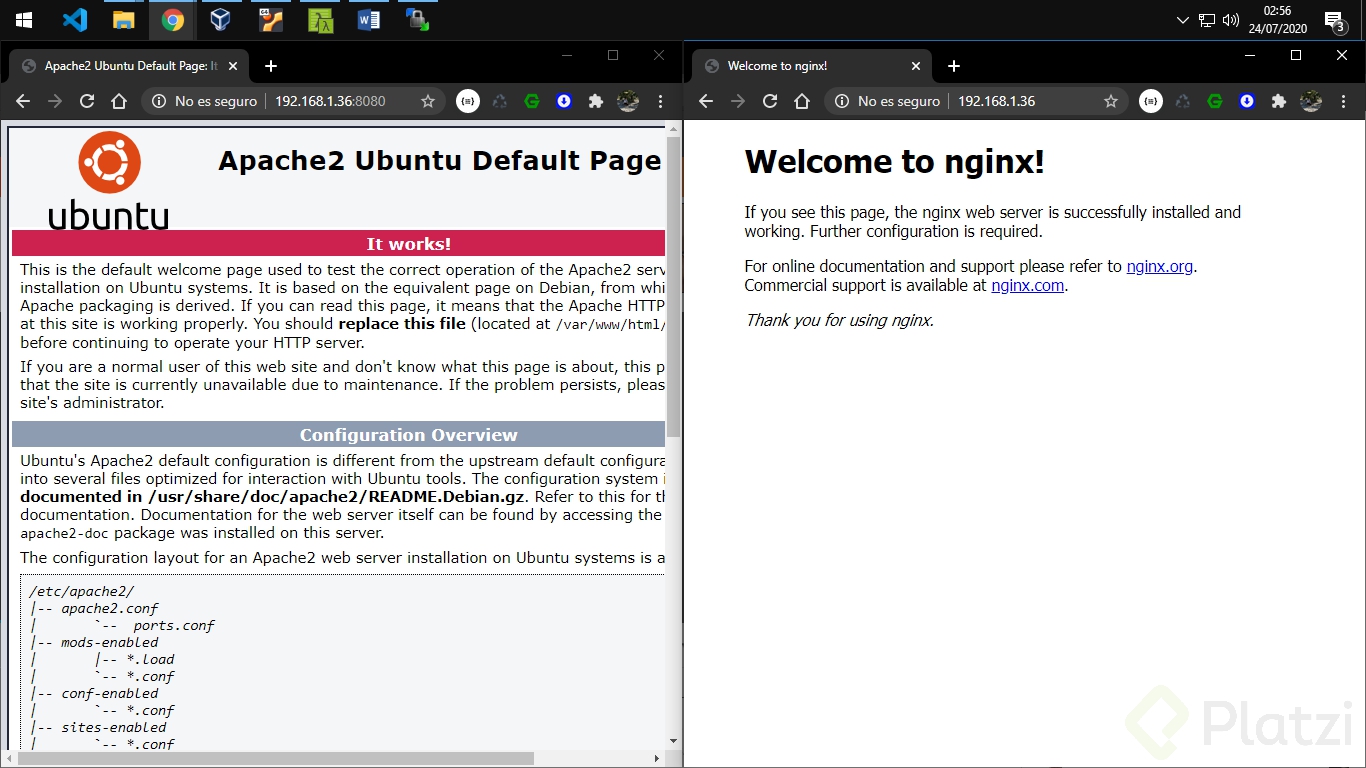Viewport: 1366px width, 768px height.
Task: Click the home icon in the nginx window
Action: (x=802, y=101)
